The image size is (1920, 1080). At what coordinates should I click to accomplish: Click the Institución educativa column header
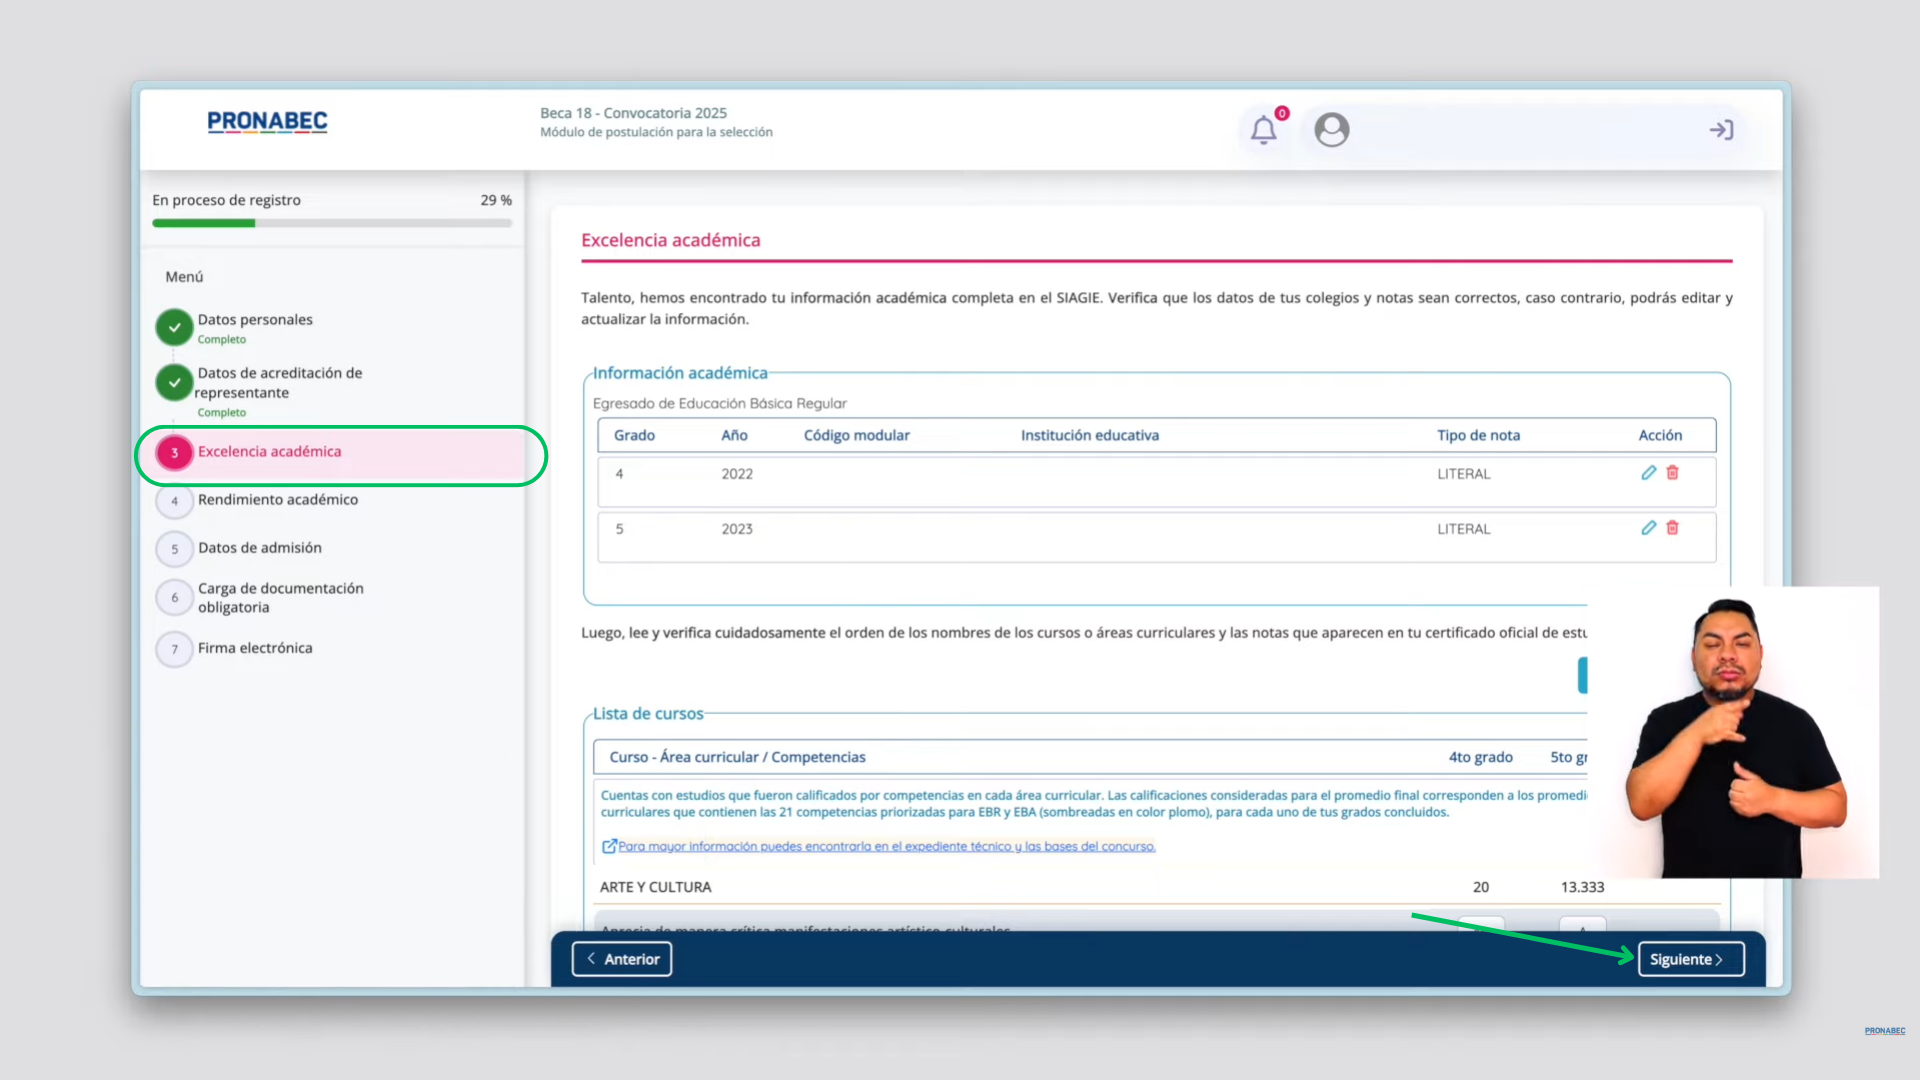(1089, 435)
